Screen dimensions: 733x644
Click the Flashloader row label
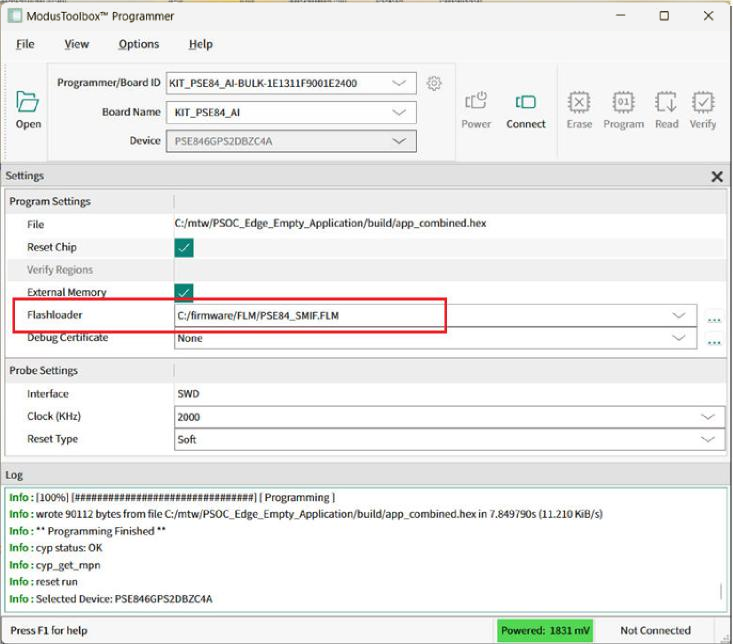pyautogui.click(x=54, y=315)
